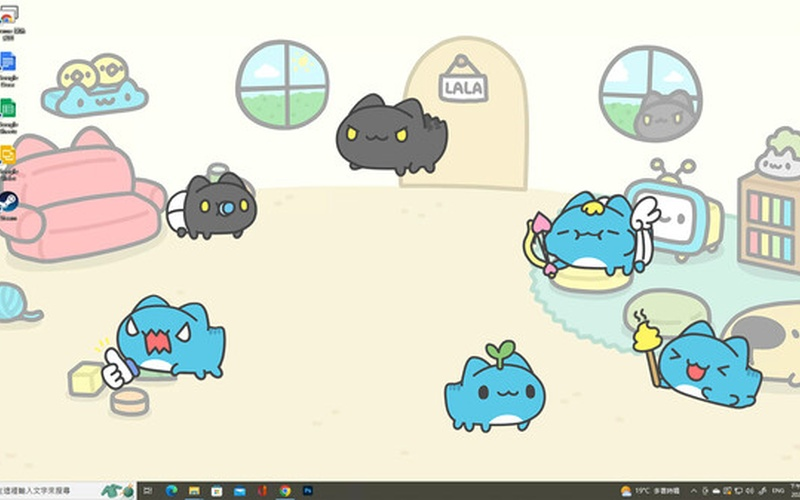This screenshot has height=500, width=800.
Task: Open the Mail app from the taskbar
Action: click(240, 491)
